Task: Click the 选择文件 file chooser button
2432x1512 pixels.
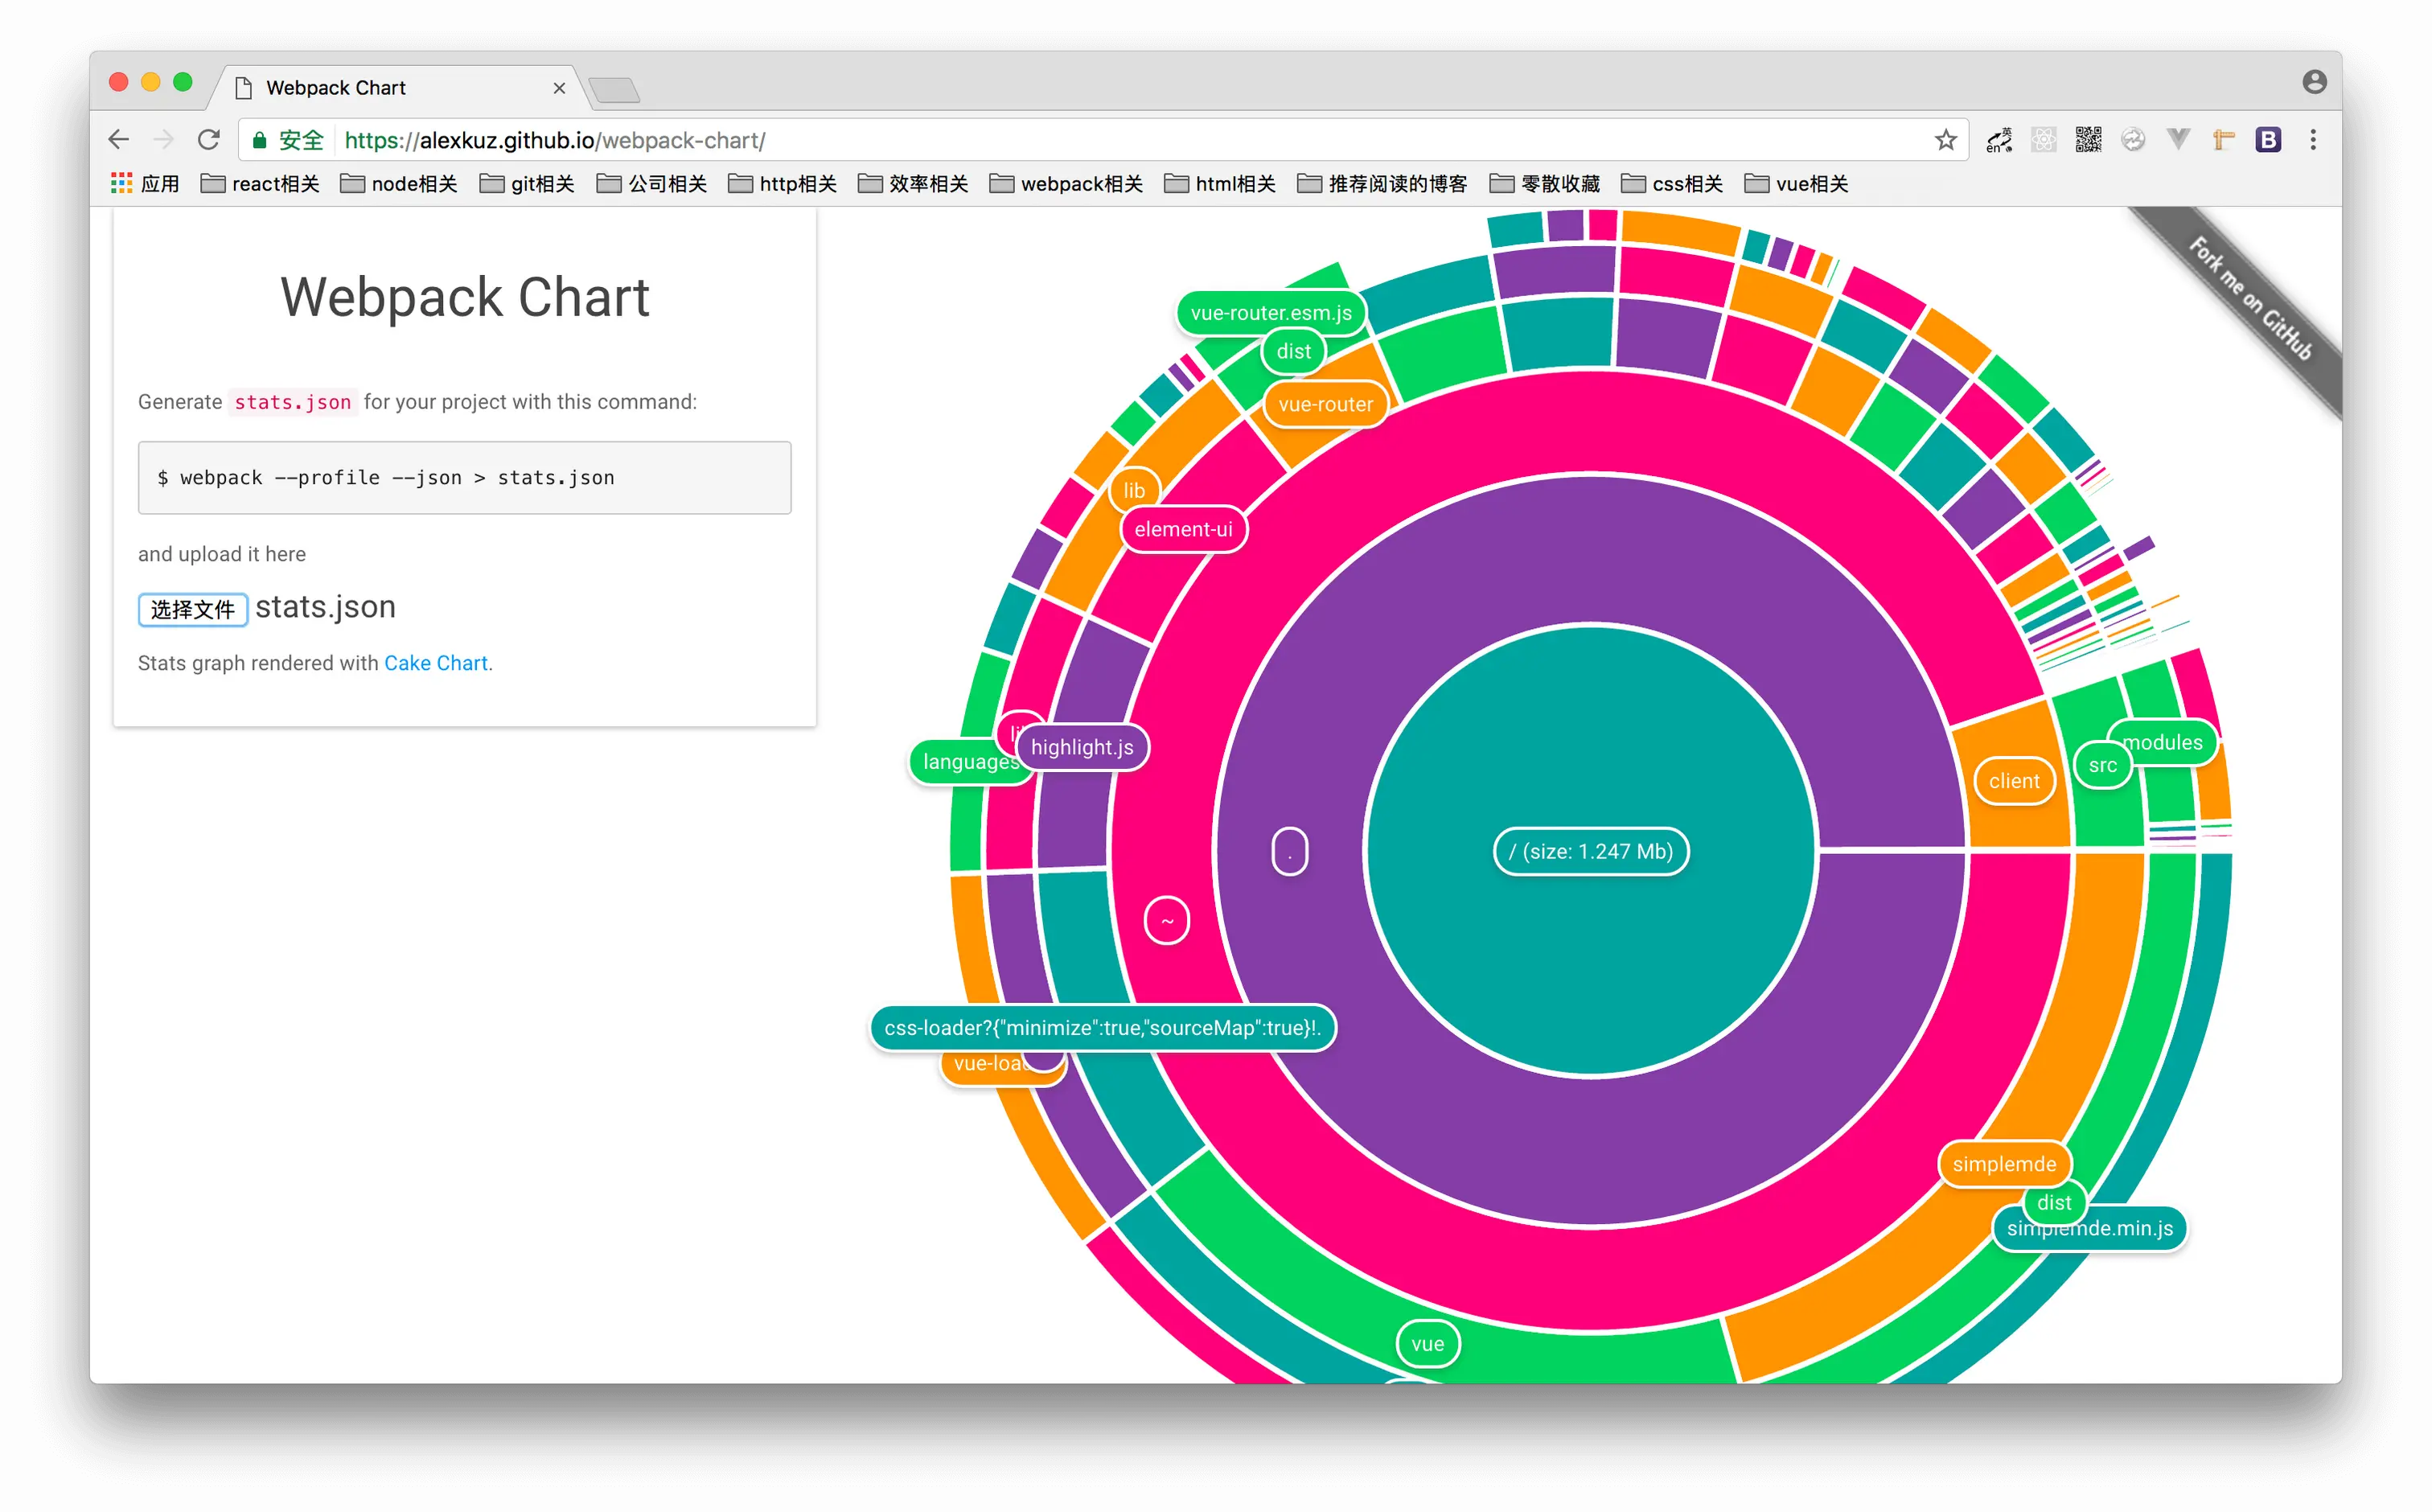Action: click(x=193, y=609)
